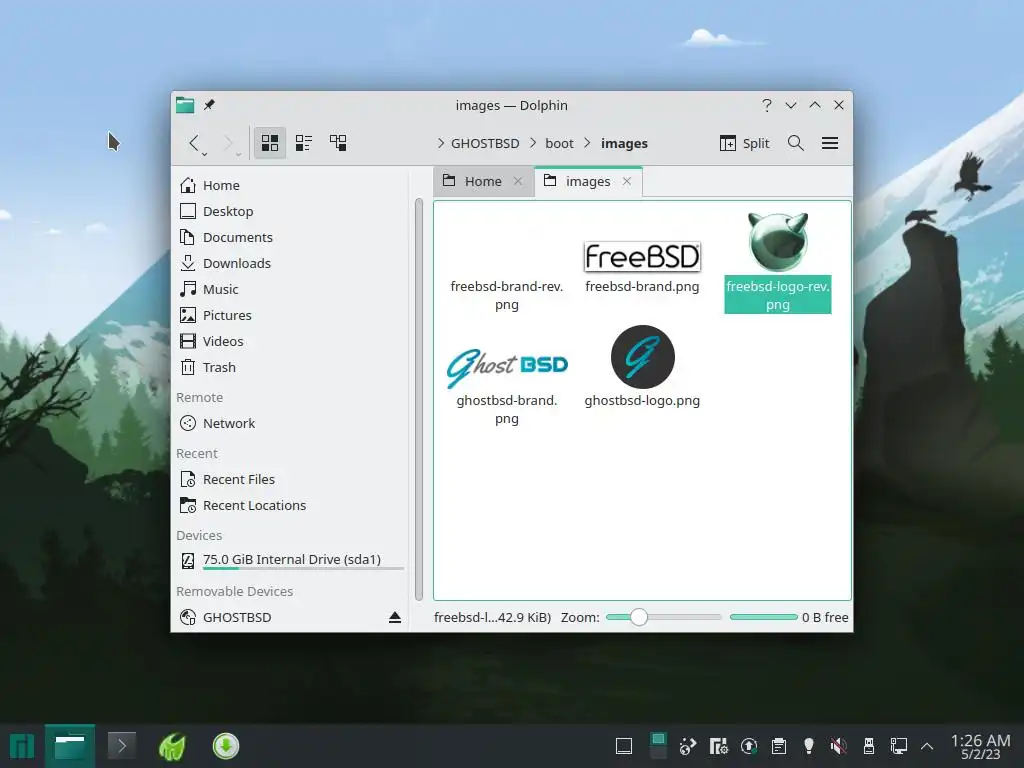Screen dimensions: 1024x768
Task: Adjust the Zoom slider handle
Action: pyautogui.click(x=639, y=617)
